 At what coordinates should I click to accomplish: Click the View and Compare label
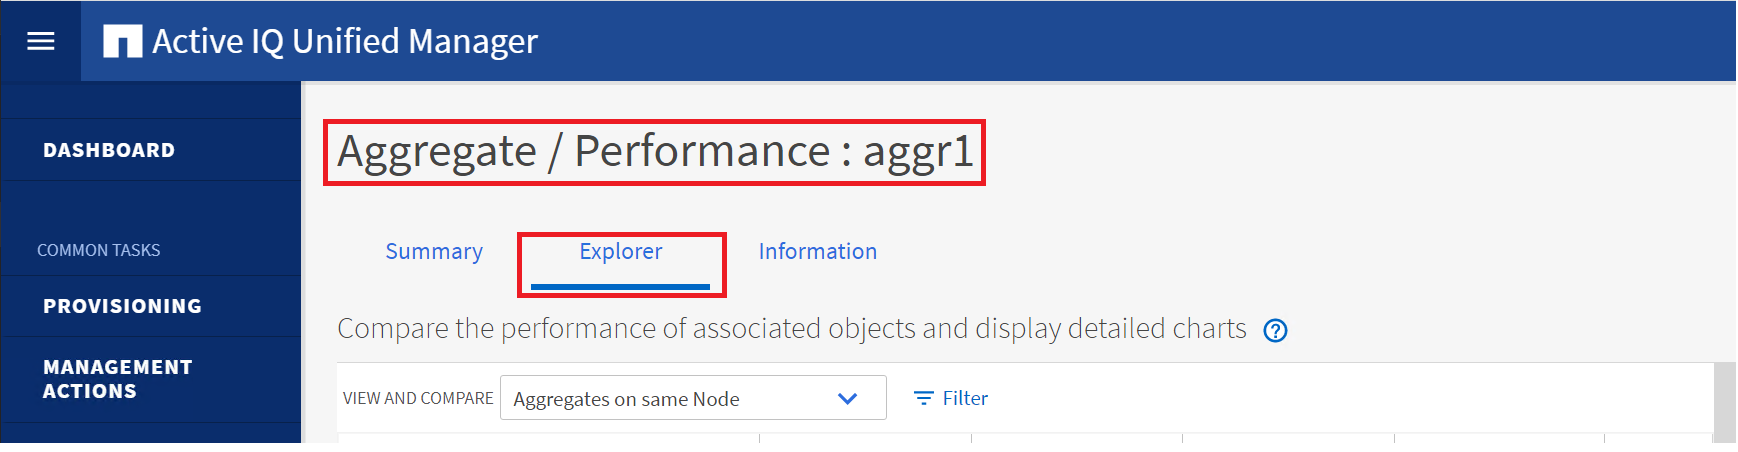(418, 398)
